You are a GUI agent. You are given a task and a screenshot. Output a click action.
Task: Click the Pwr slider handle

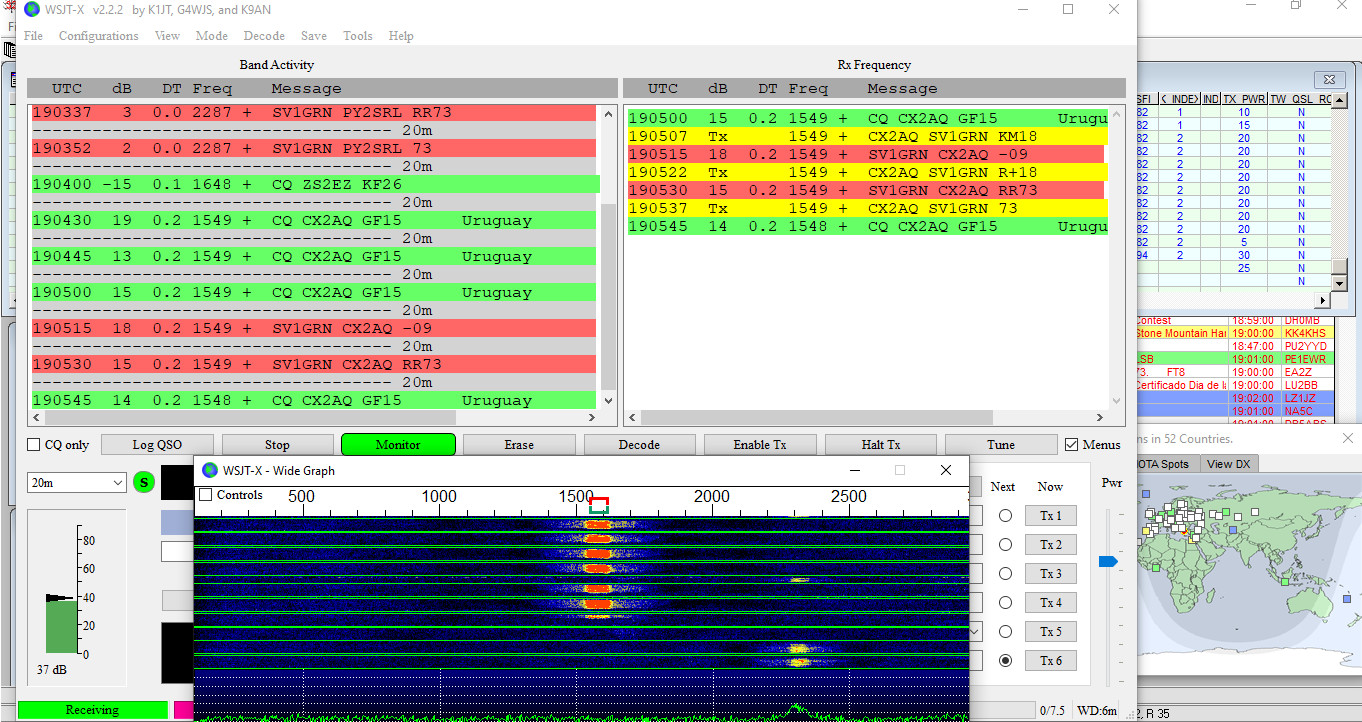(x=1107, y=562)
